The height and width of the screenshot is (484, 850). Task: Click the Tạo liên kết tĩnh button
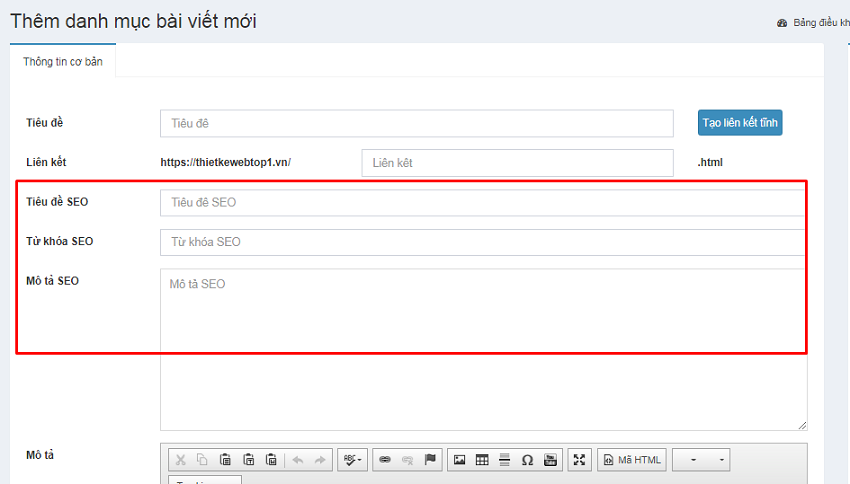740,122
